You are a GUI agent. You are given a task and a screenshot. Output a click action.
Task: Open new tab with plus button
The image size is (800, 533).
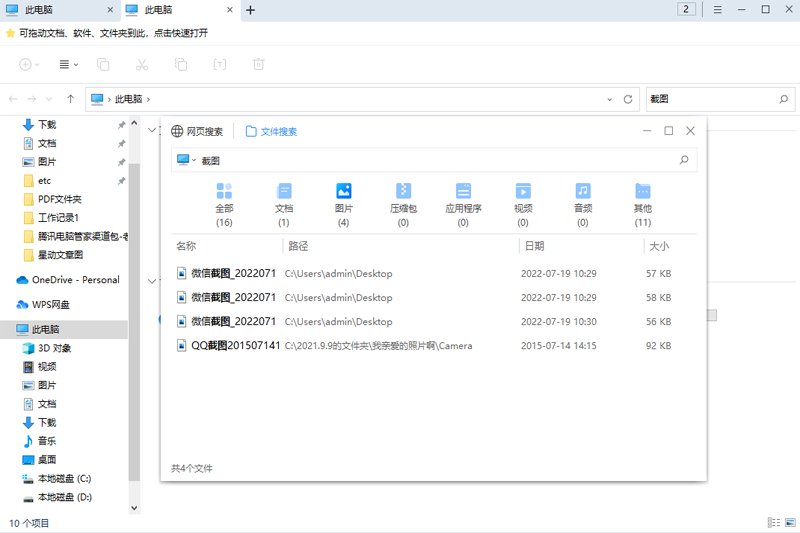tap(250, 10)
